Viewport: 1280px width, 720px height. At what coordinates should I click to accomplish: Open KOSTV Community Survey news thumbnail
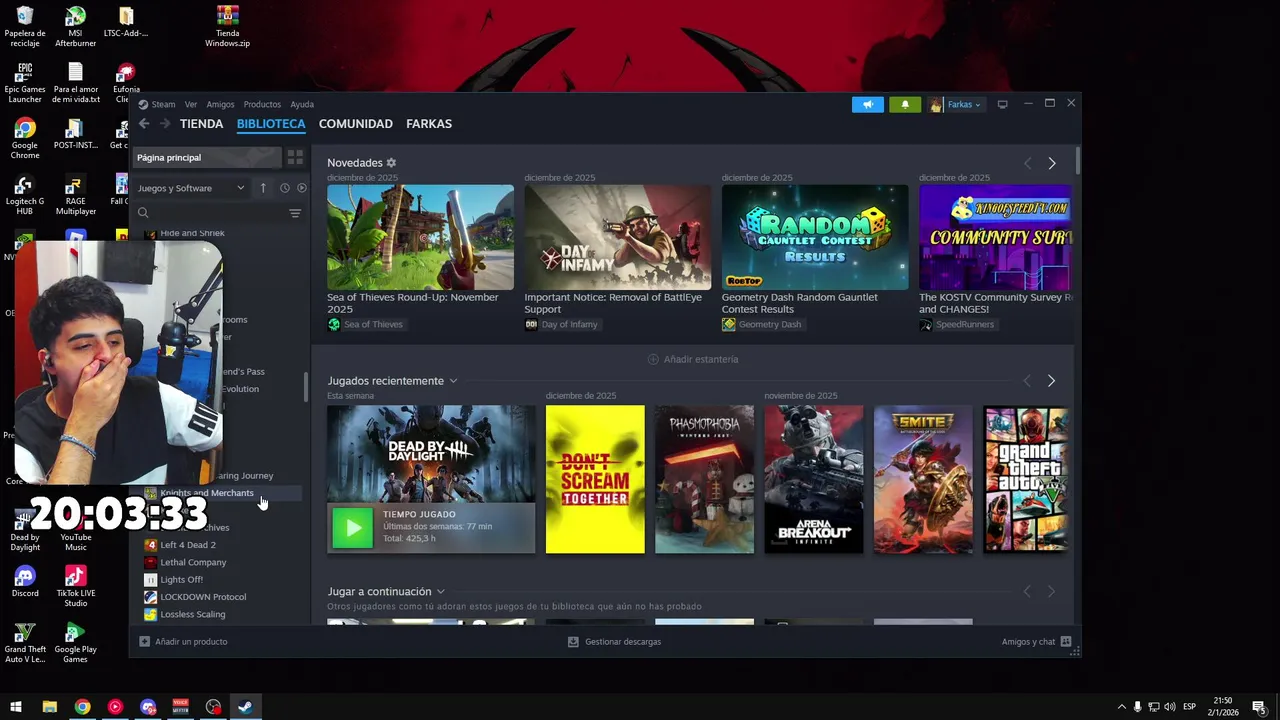click(x=996, y=237)
